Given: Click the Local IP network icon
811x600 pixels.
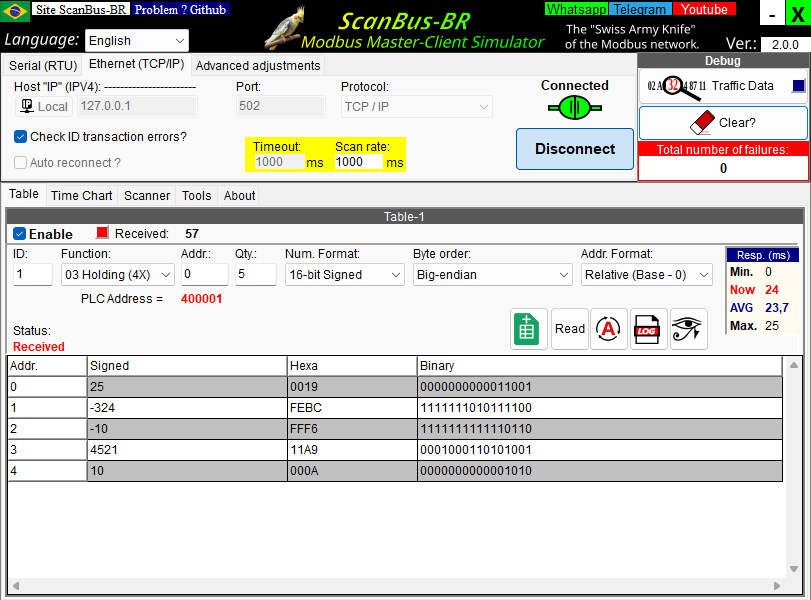Looking at the screenshot, I should (27, 106).
